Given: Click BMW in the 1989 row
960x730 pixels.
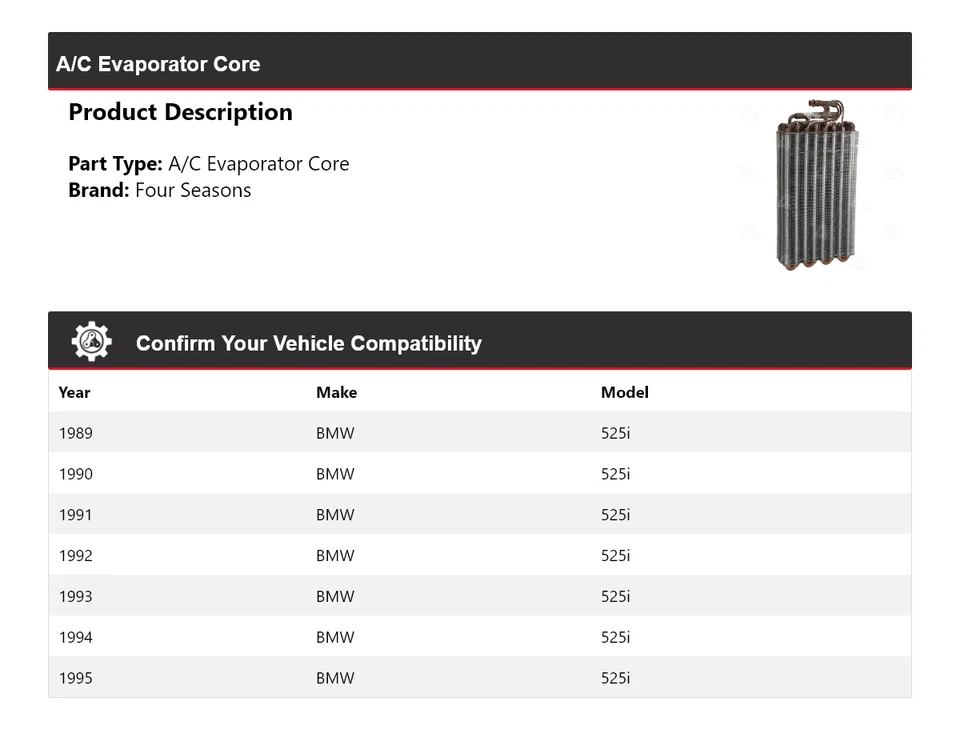Looking at the screenshot, I should (335, 433).
